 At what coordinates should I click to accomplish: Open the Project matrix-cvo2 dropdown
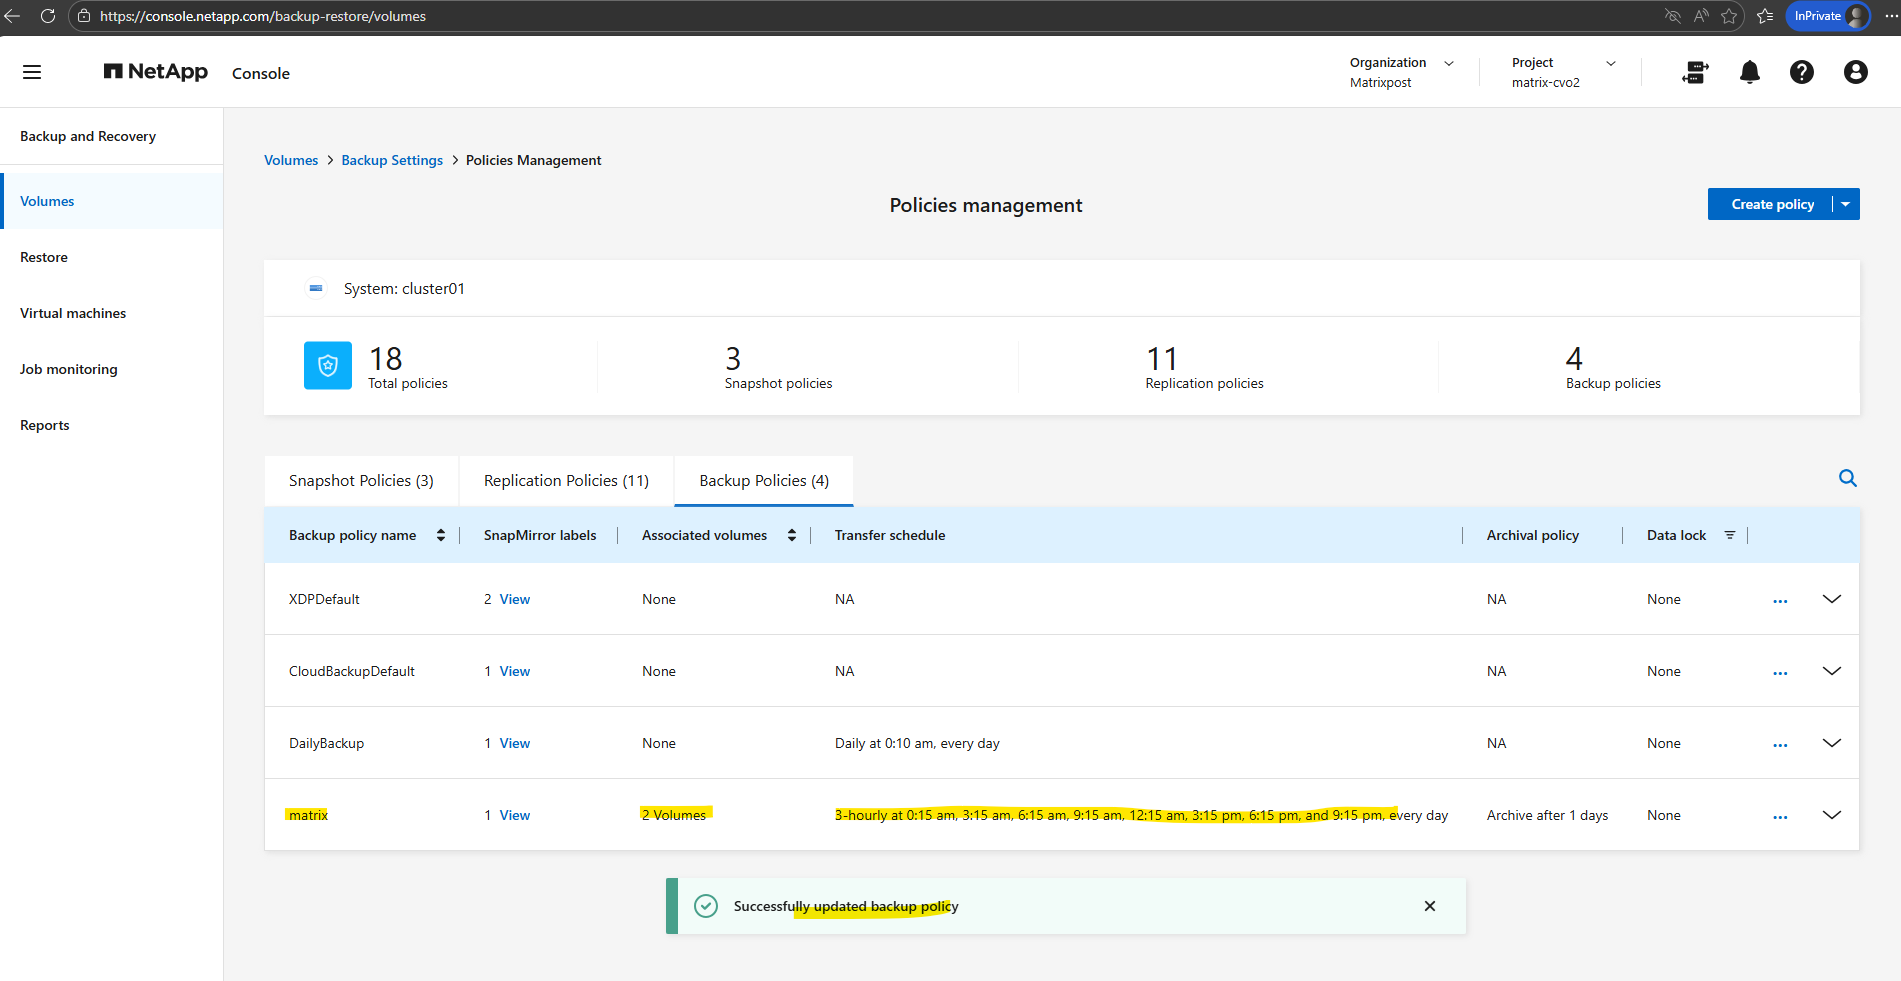tap(1610, 63)
